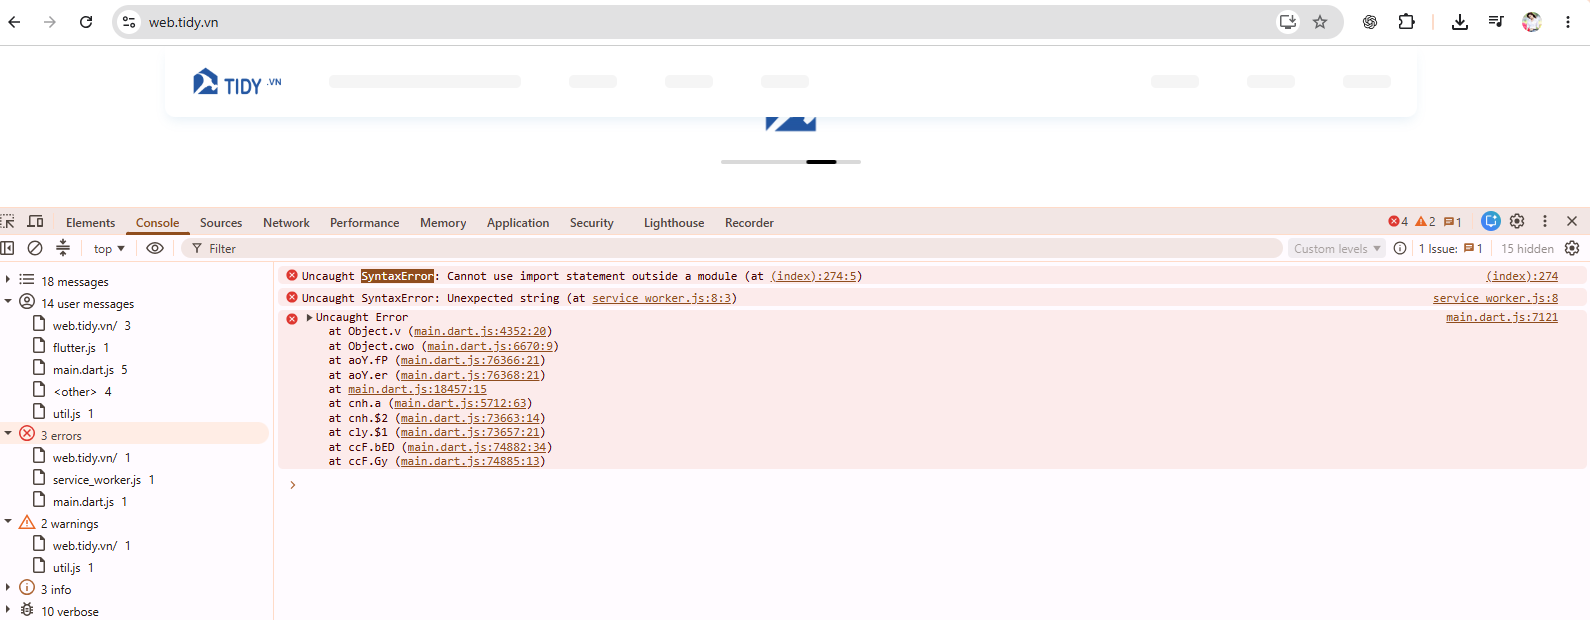Click the 1 Issue button
The width and height of the screenshot is (1590, 620).
point(1450,249)
